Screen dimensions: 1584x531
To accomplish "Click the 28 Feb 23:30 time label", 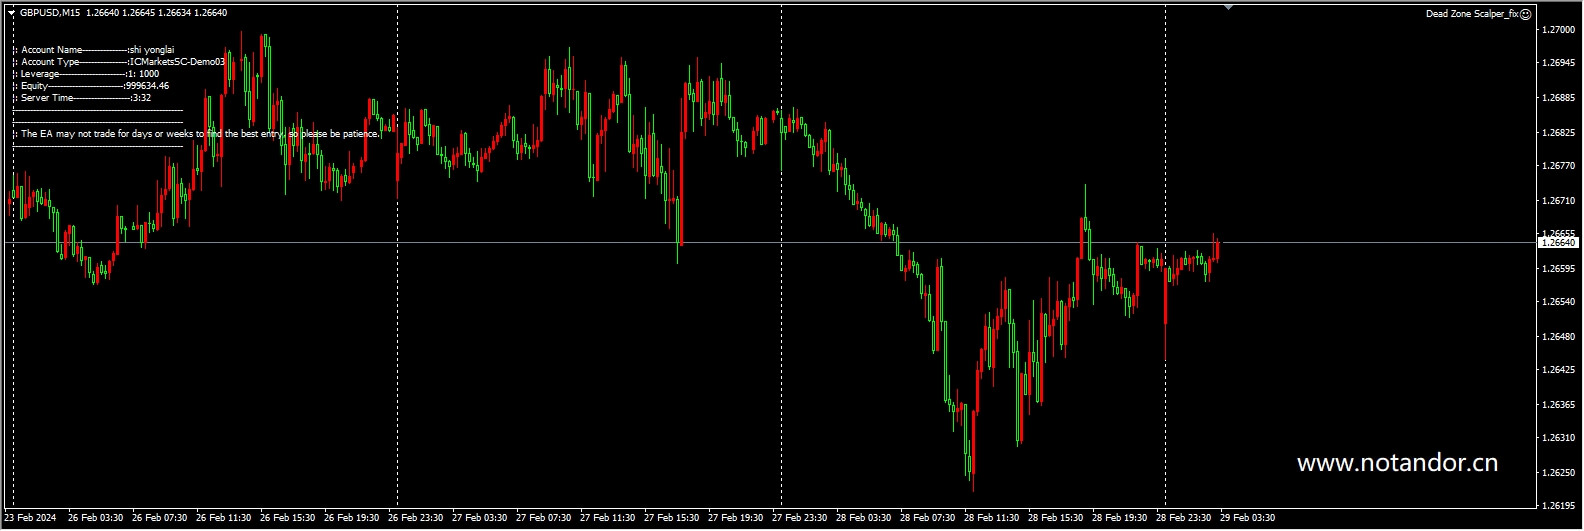I will (1184, 518).
